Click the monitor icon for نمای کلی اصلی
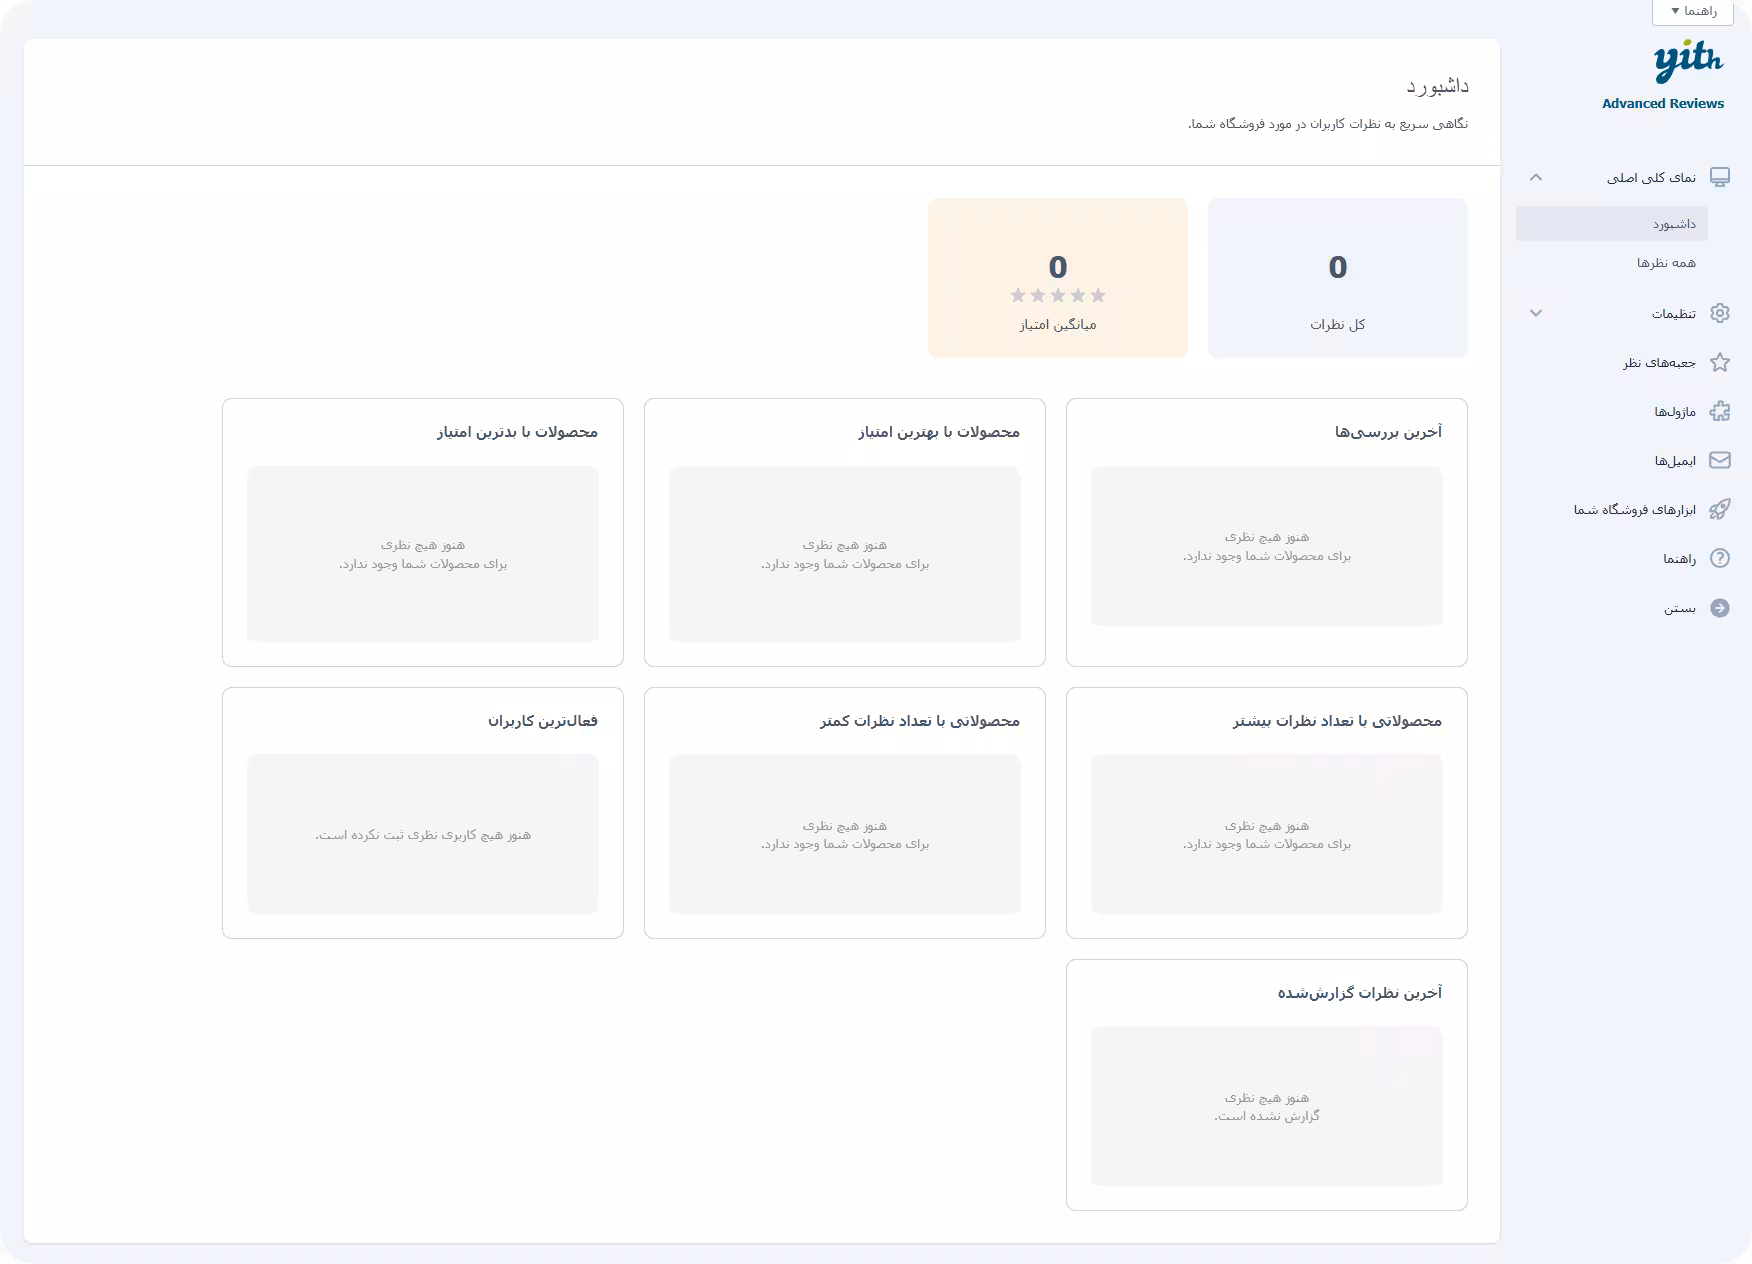Image resolution: width=1752 pixels, height=1264 pixels. pos(1720,177)
